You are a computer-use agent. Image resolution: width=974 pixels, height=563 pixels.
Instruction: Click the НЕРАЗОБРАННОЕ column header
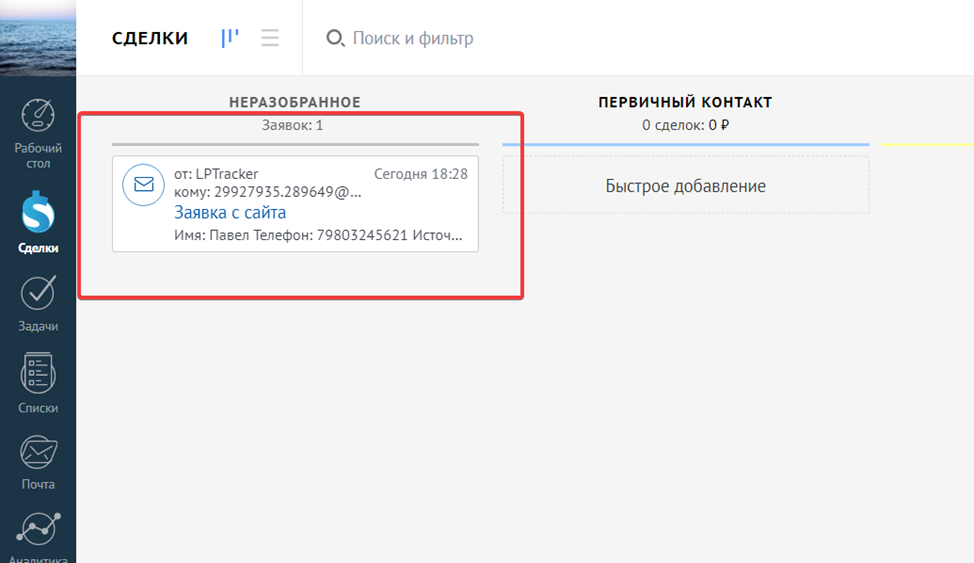pyautogui.click(x=294, y=102)
